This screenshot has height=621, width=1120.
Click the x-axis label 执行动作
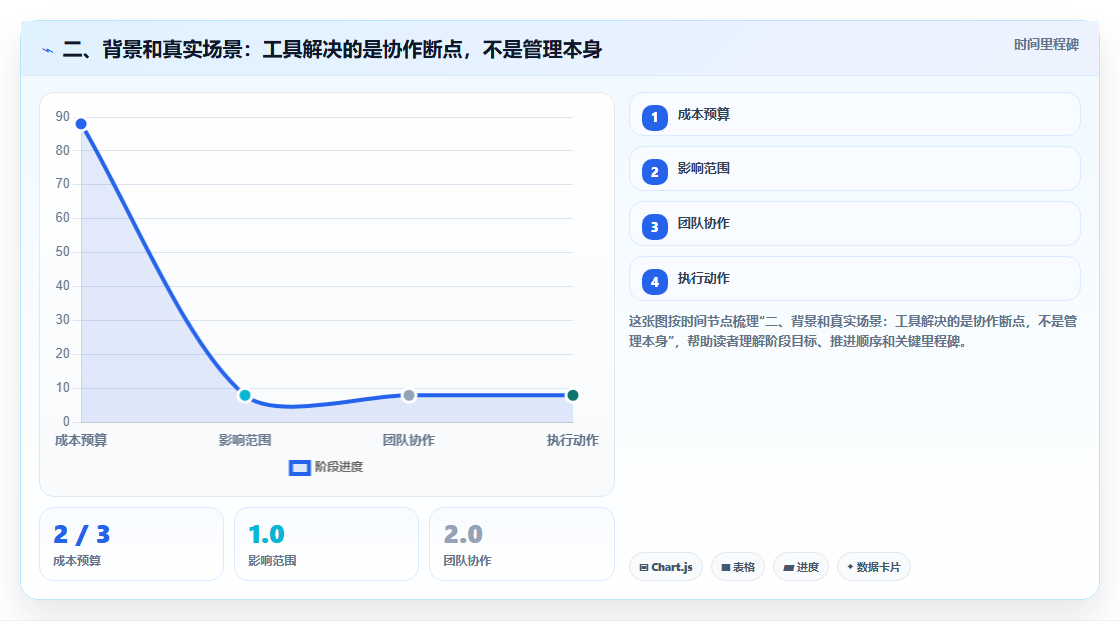573,441
